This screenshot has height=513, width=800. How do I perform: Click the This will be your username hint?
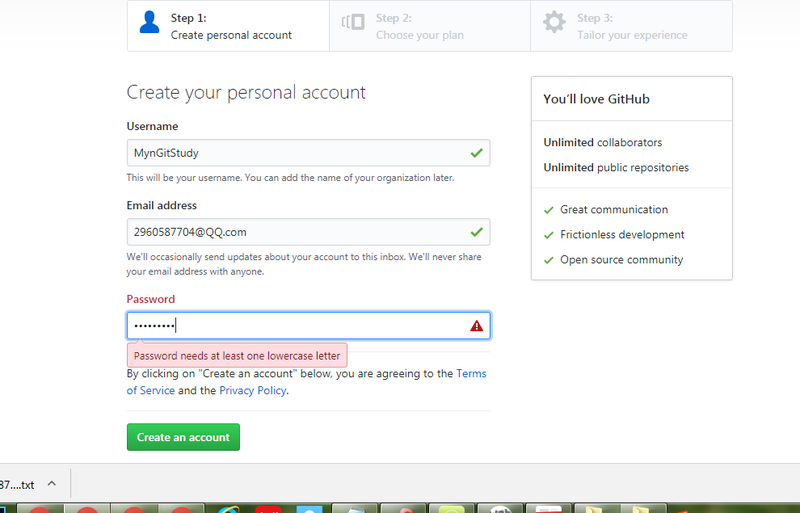click(x=290, y=178)
